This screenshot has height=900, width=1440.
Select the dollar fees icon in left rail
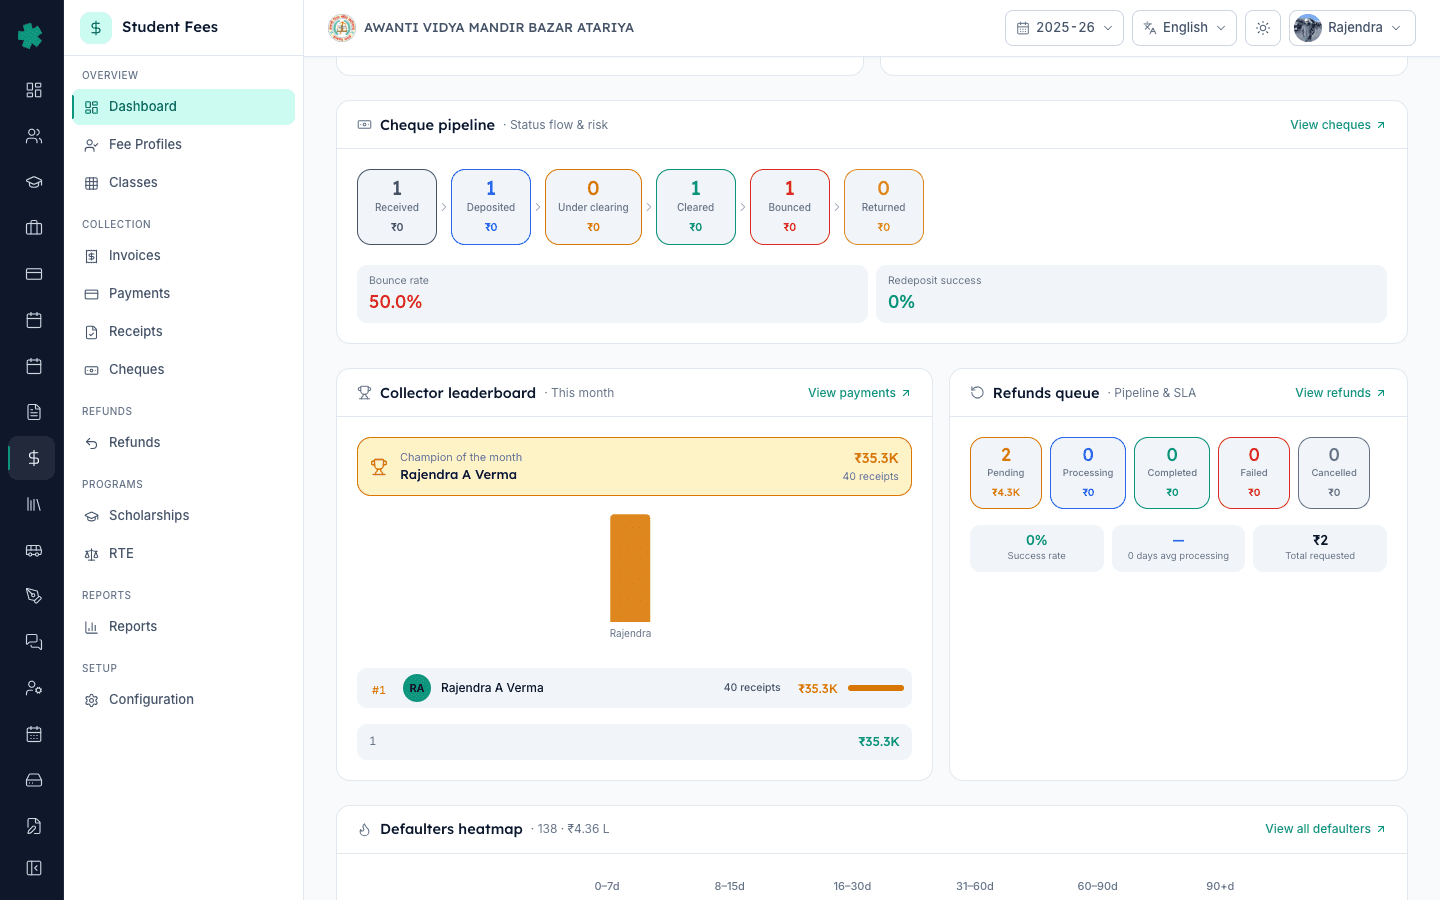[34, 458]
